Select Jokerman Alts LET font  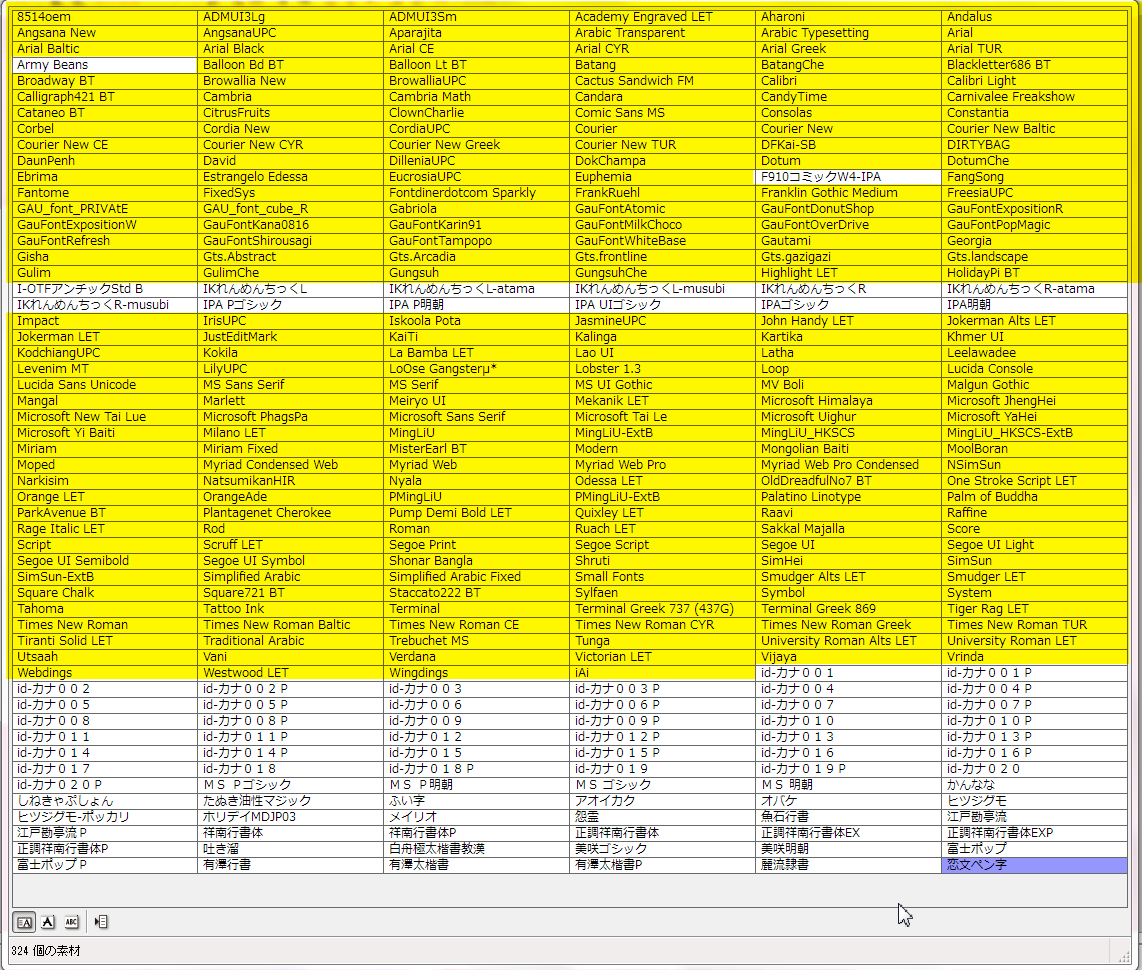pos(1034,321)
